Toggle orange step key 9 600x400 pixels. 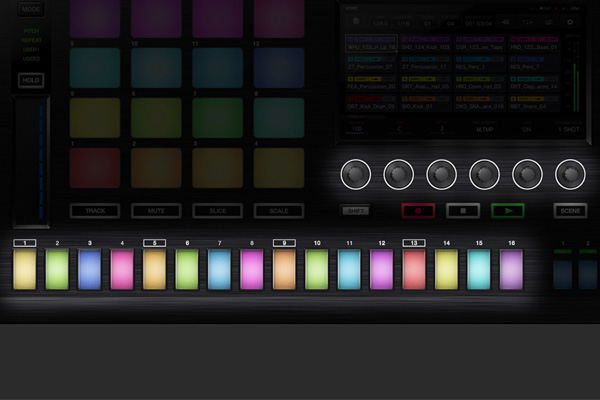(x=284, y=269)
